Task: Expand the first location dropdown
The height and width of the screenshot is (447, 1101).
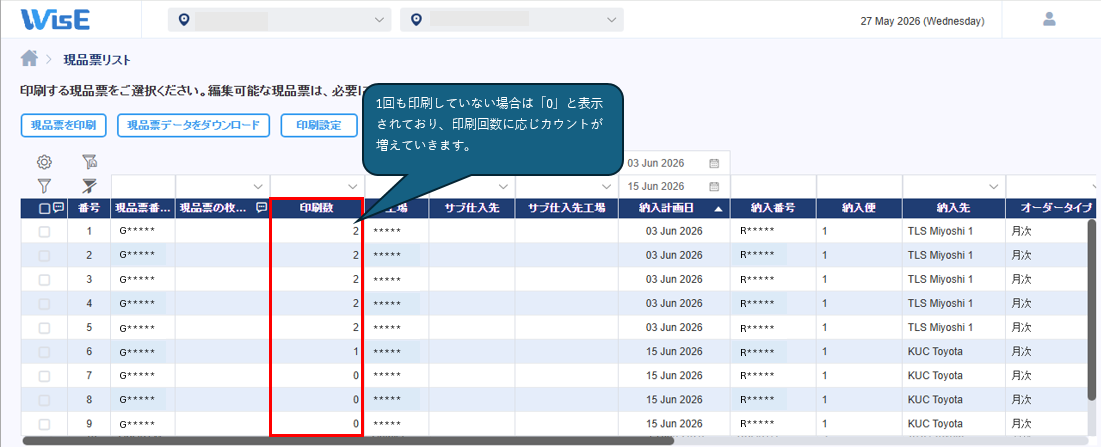Action: tap(279, 20)
